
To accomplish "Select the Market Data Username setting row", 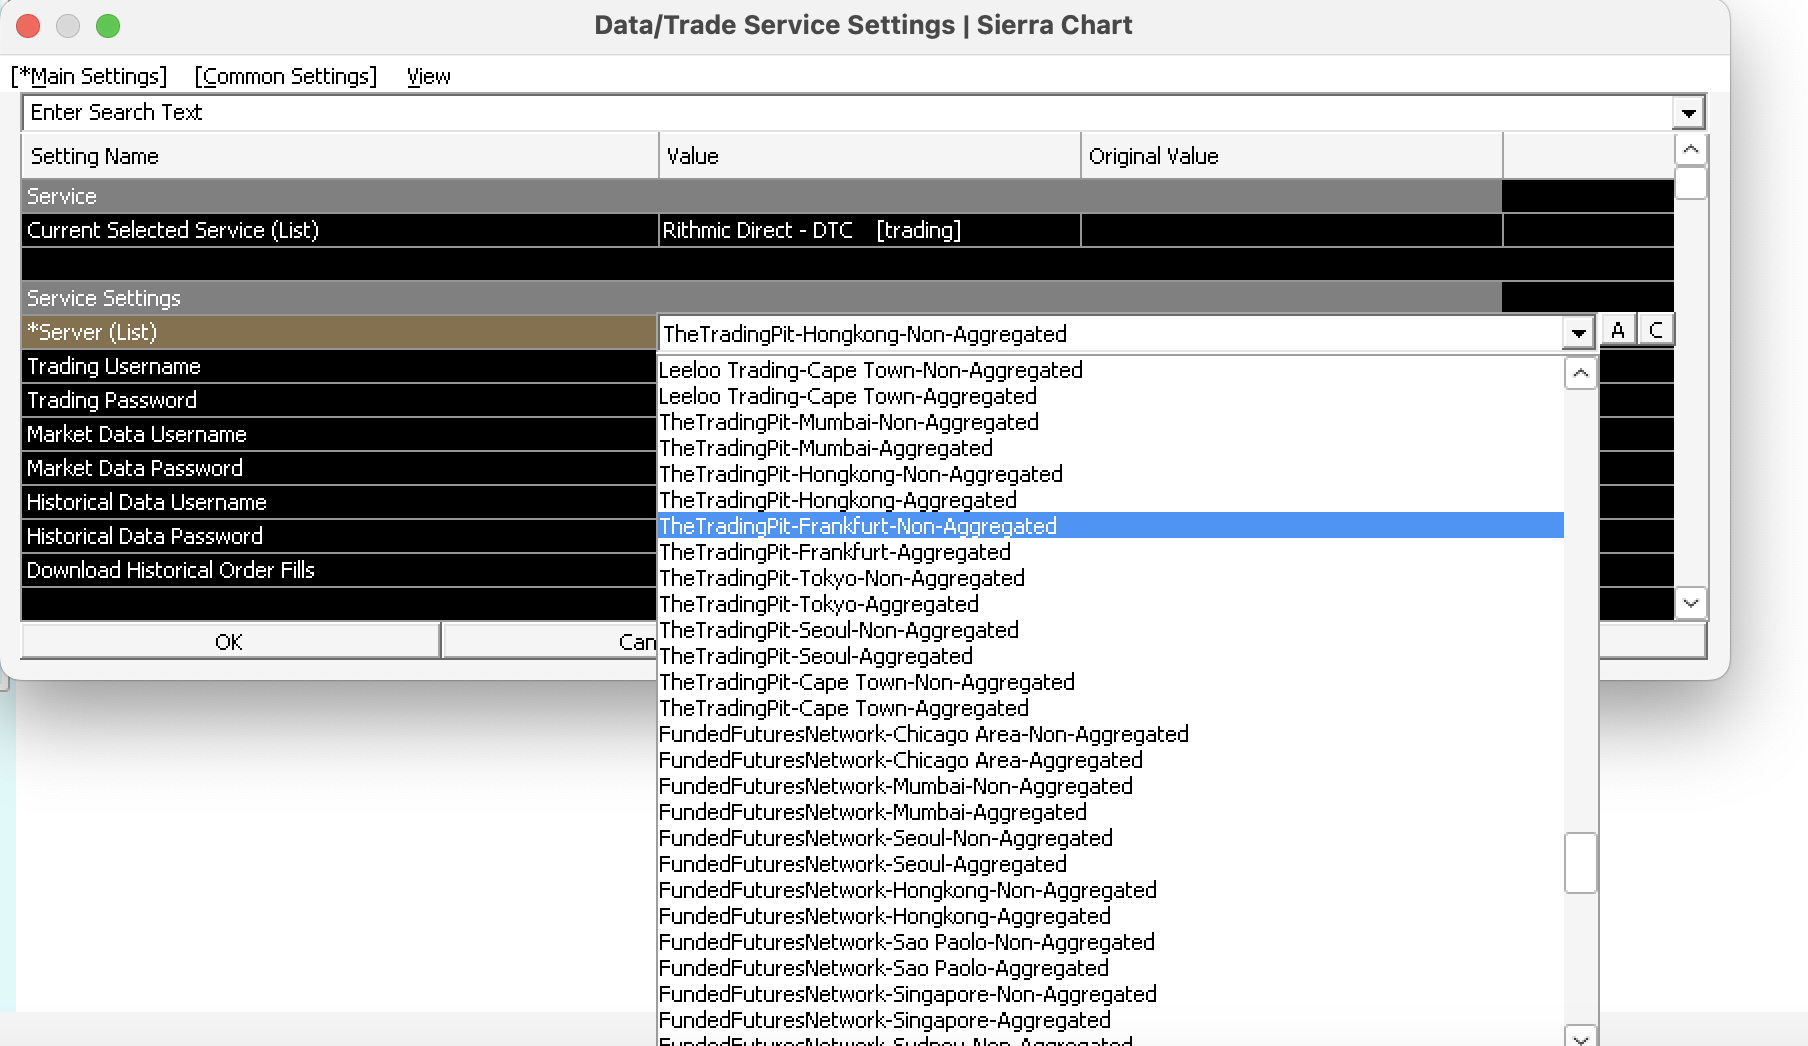I will coord(339,434).
